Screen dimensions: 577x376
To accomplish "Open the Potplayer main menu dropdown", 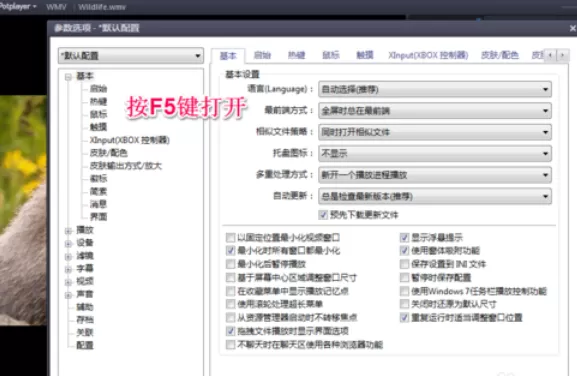I will tap(18, 6).
